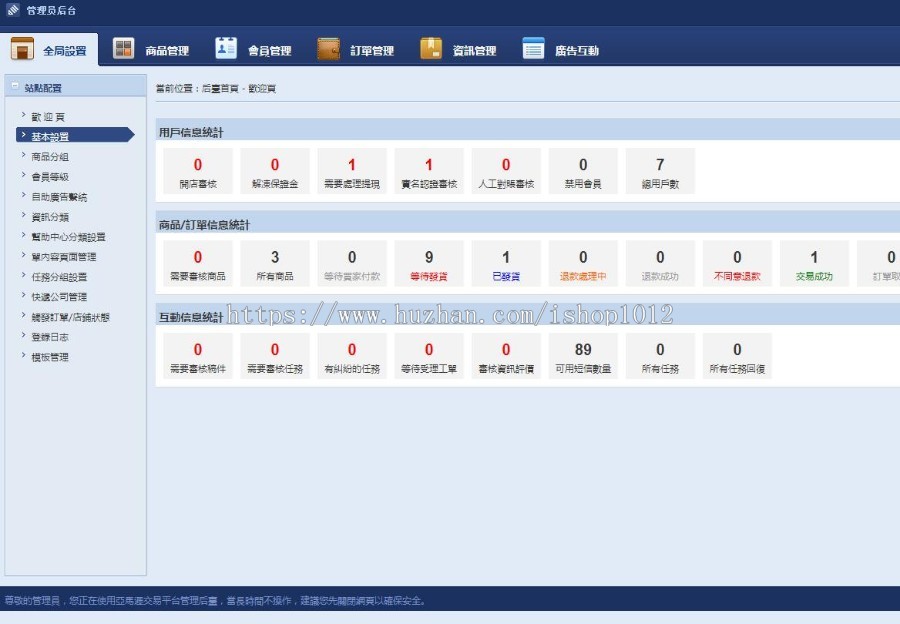
Task: Click the 管理员后台 logo icon
Action: click(x=13, y=9)
